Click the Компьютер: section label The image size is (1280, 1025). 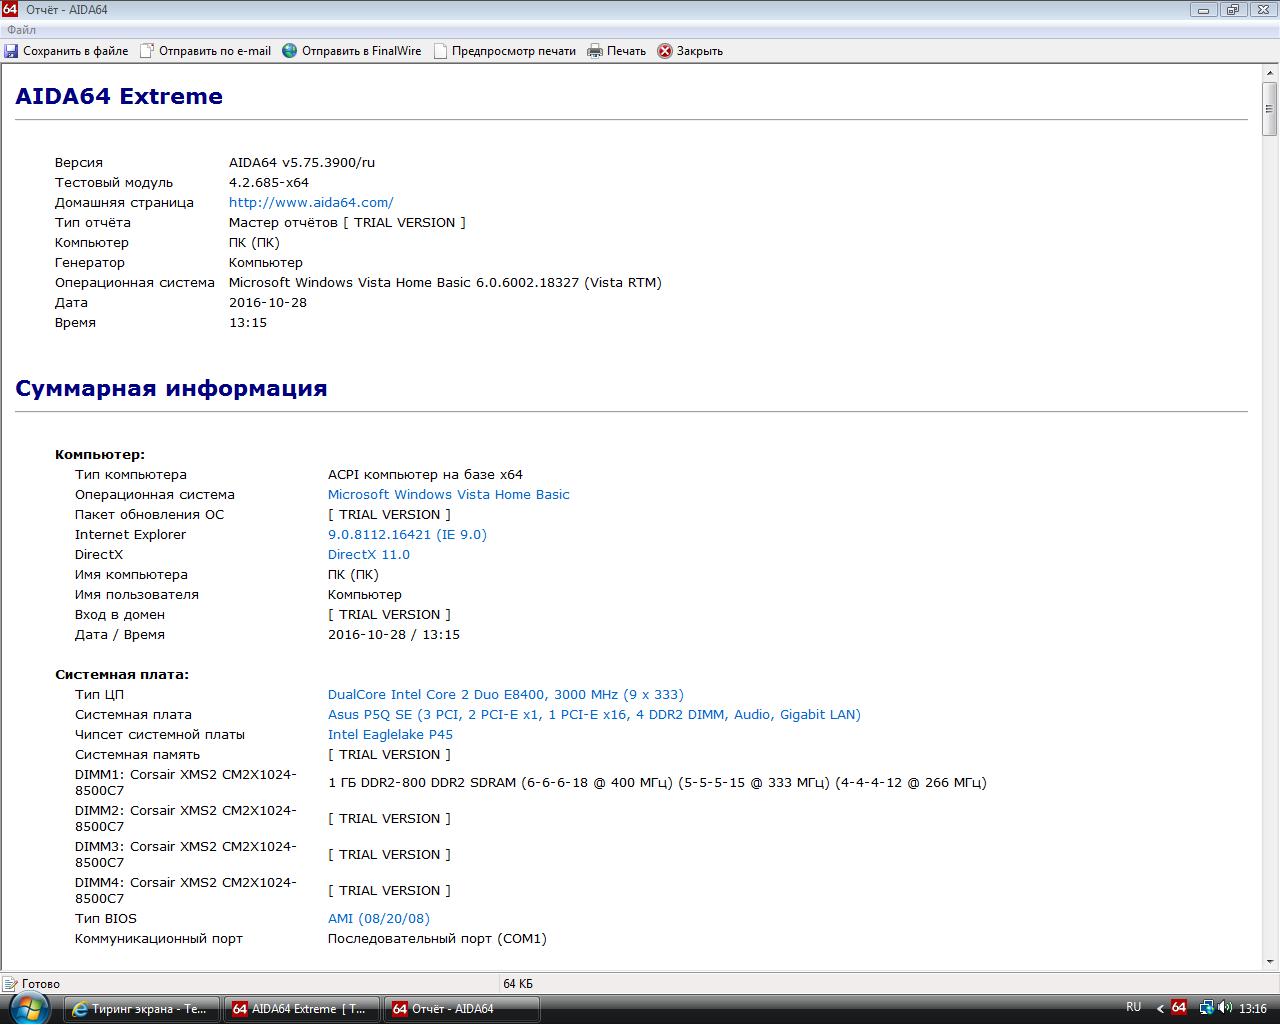[x=100, y=454]
